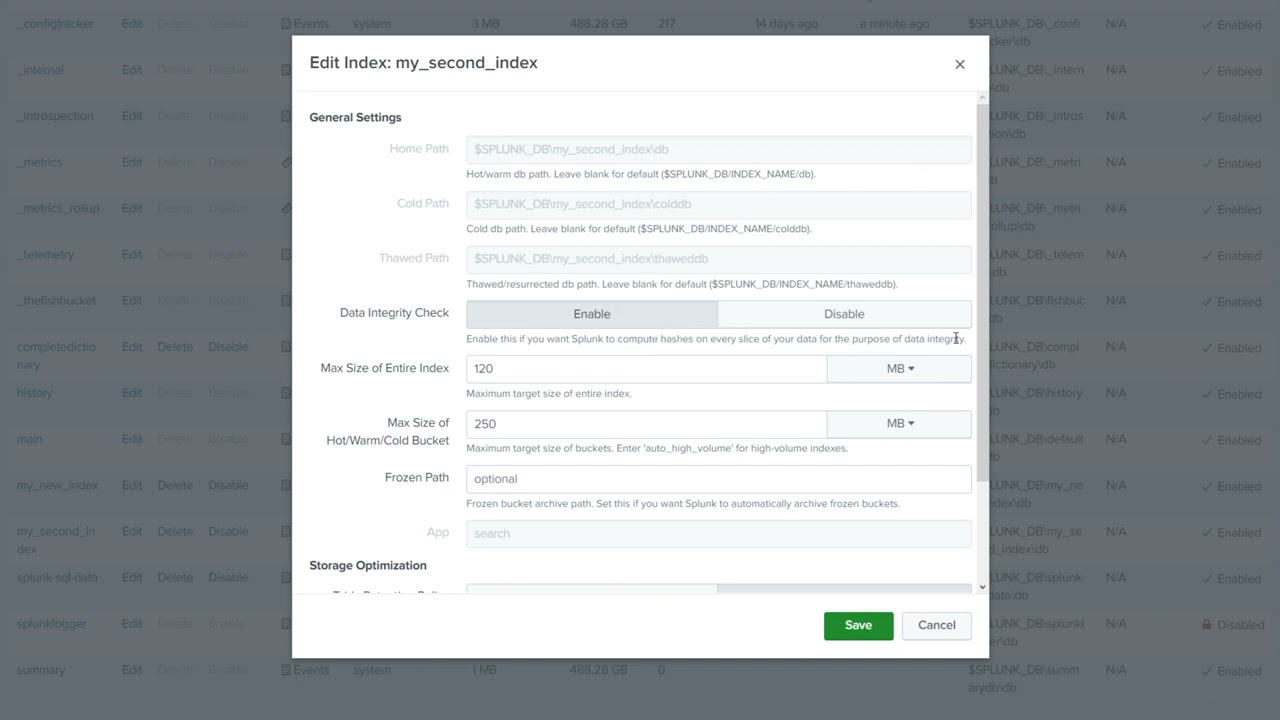Close the Edit Index dialog via X
The width and height of the screenshot is (1280, 720).
pyautogui.click(x=960, y=64)
